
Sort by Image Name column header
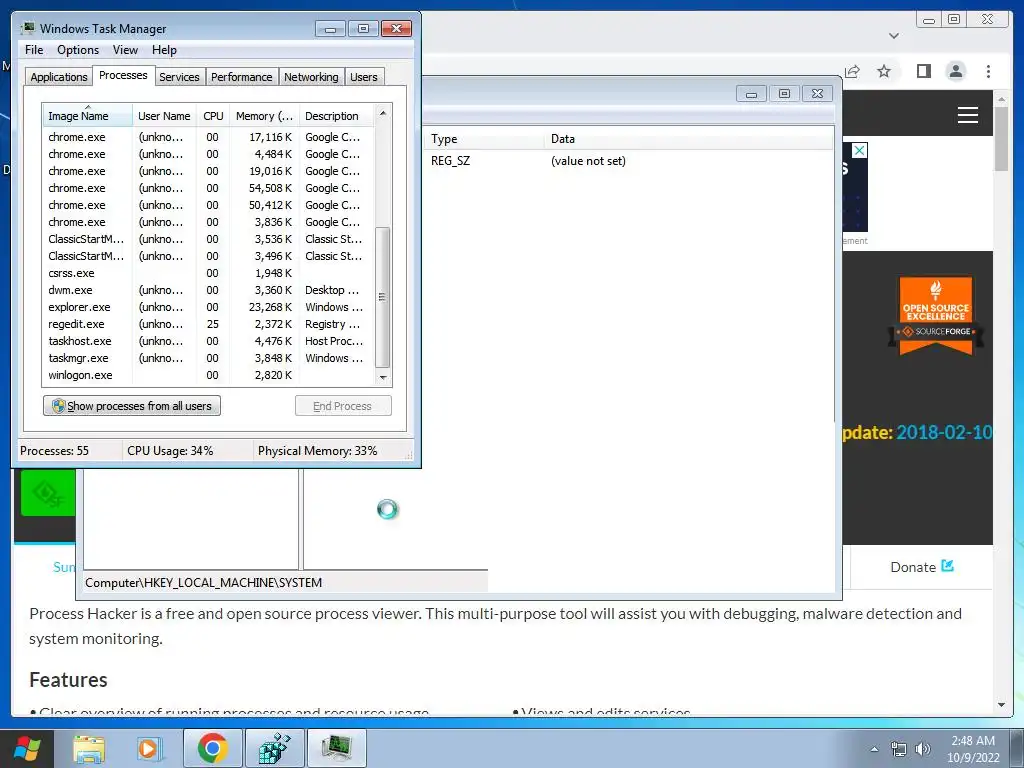(x=87, y=116)
